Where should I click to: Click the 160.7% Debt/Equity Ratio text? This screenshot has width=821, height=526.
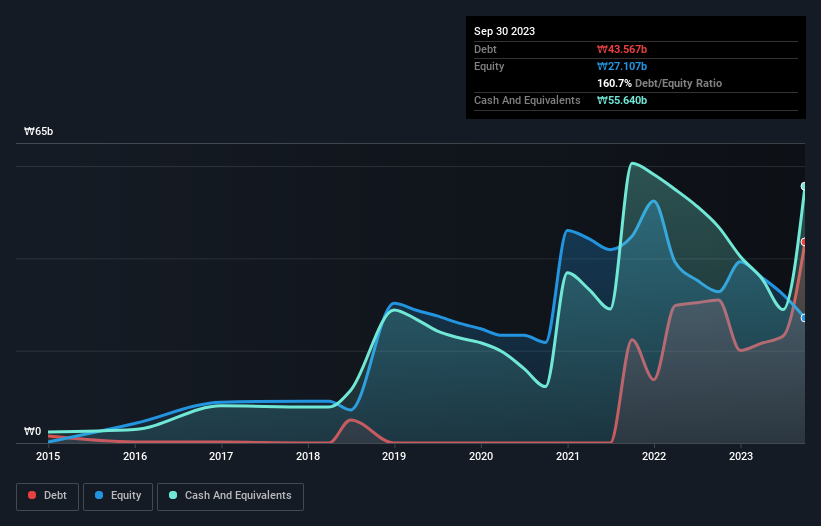click(659, 83)
